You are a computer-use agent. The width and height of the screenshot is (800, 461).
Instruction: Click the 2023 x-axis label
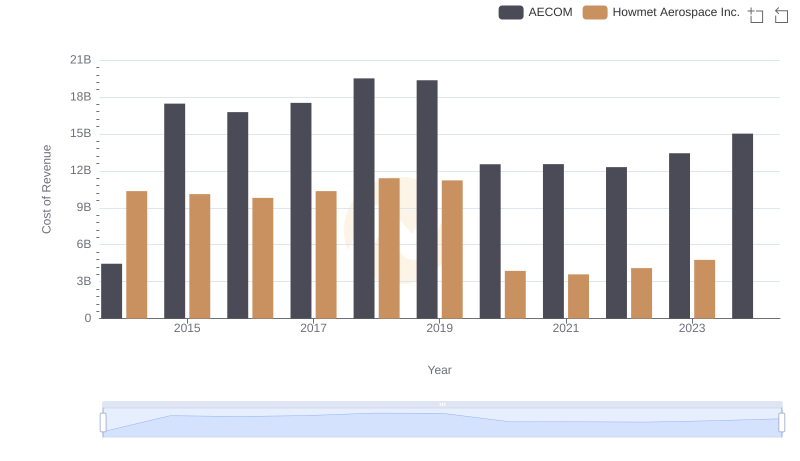[x=692, y=328]
